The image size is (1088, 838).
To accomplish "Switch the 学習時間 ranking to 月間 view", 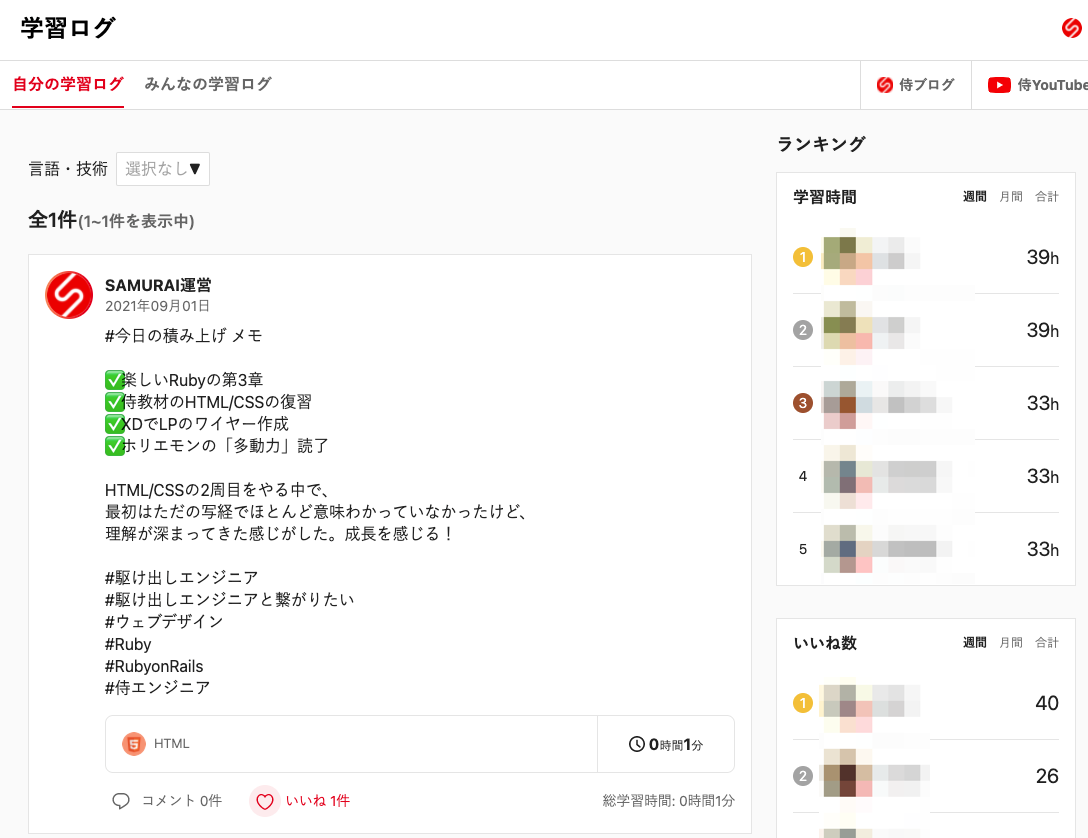I will 1010,196.
